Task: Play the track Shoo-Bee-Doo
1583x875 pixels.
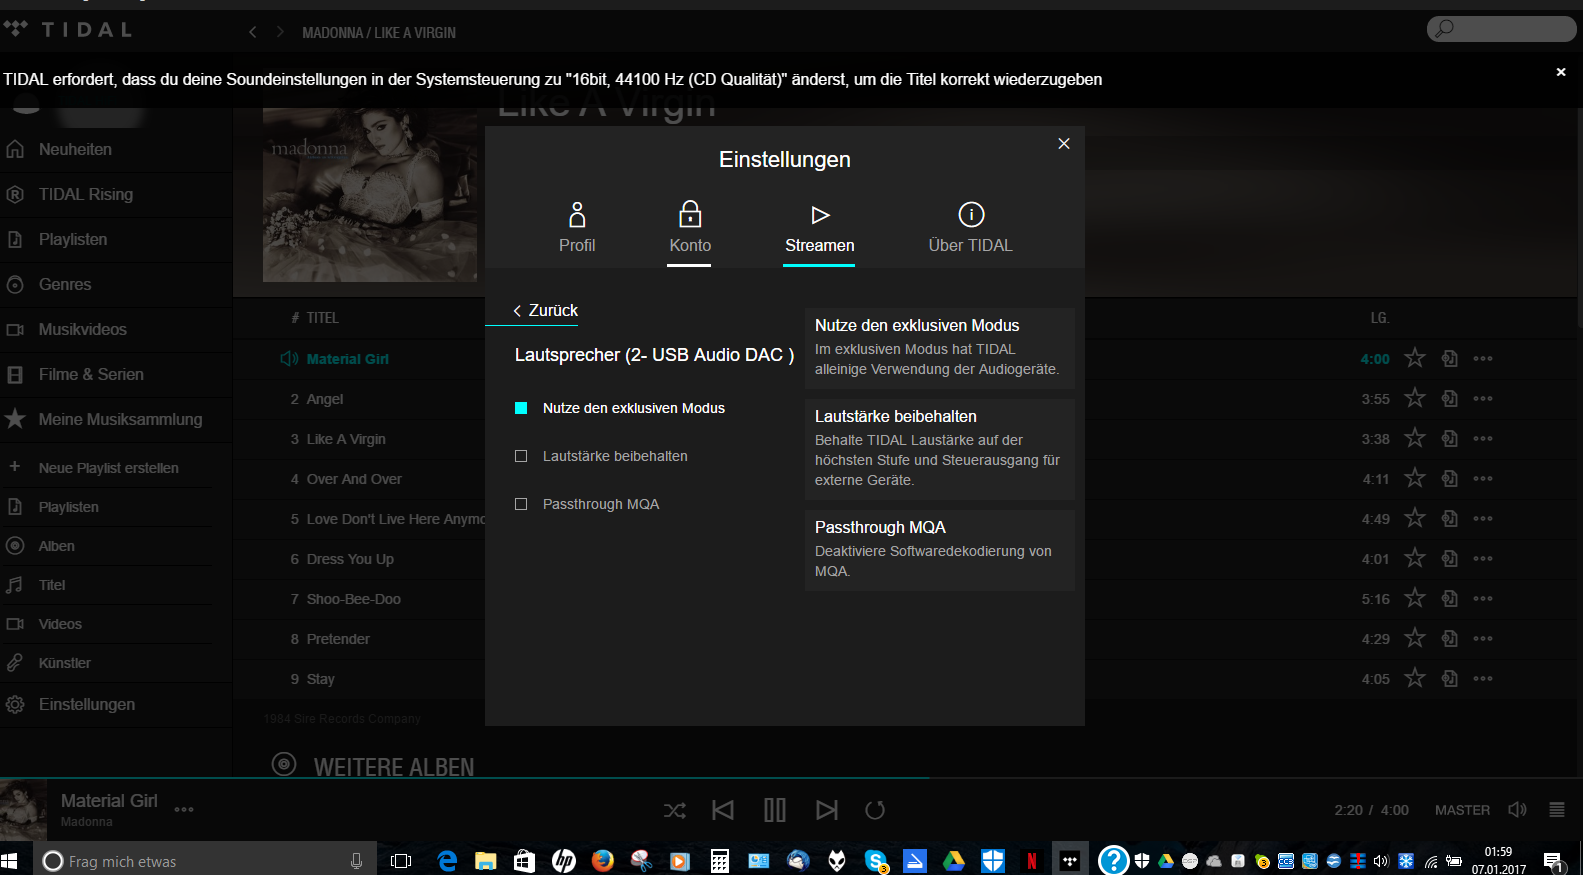Action: pos(353,599)
